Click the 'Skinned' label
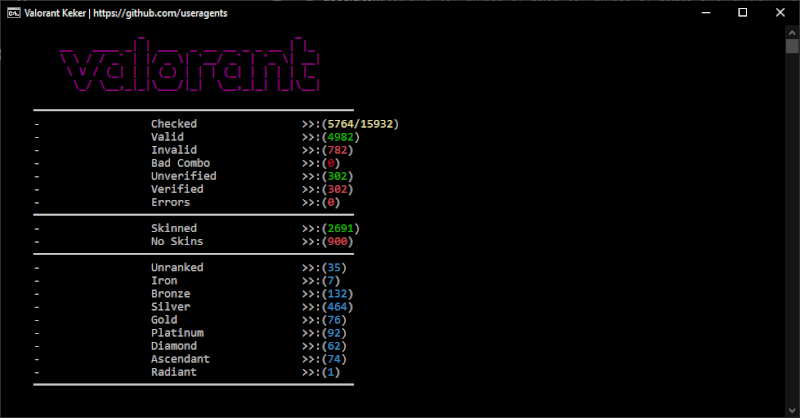 tap(173, 228)
